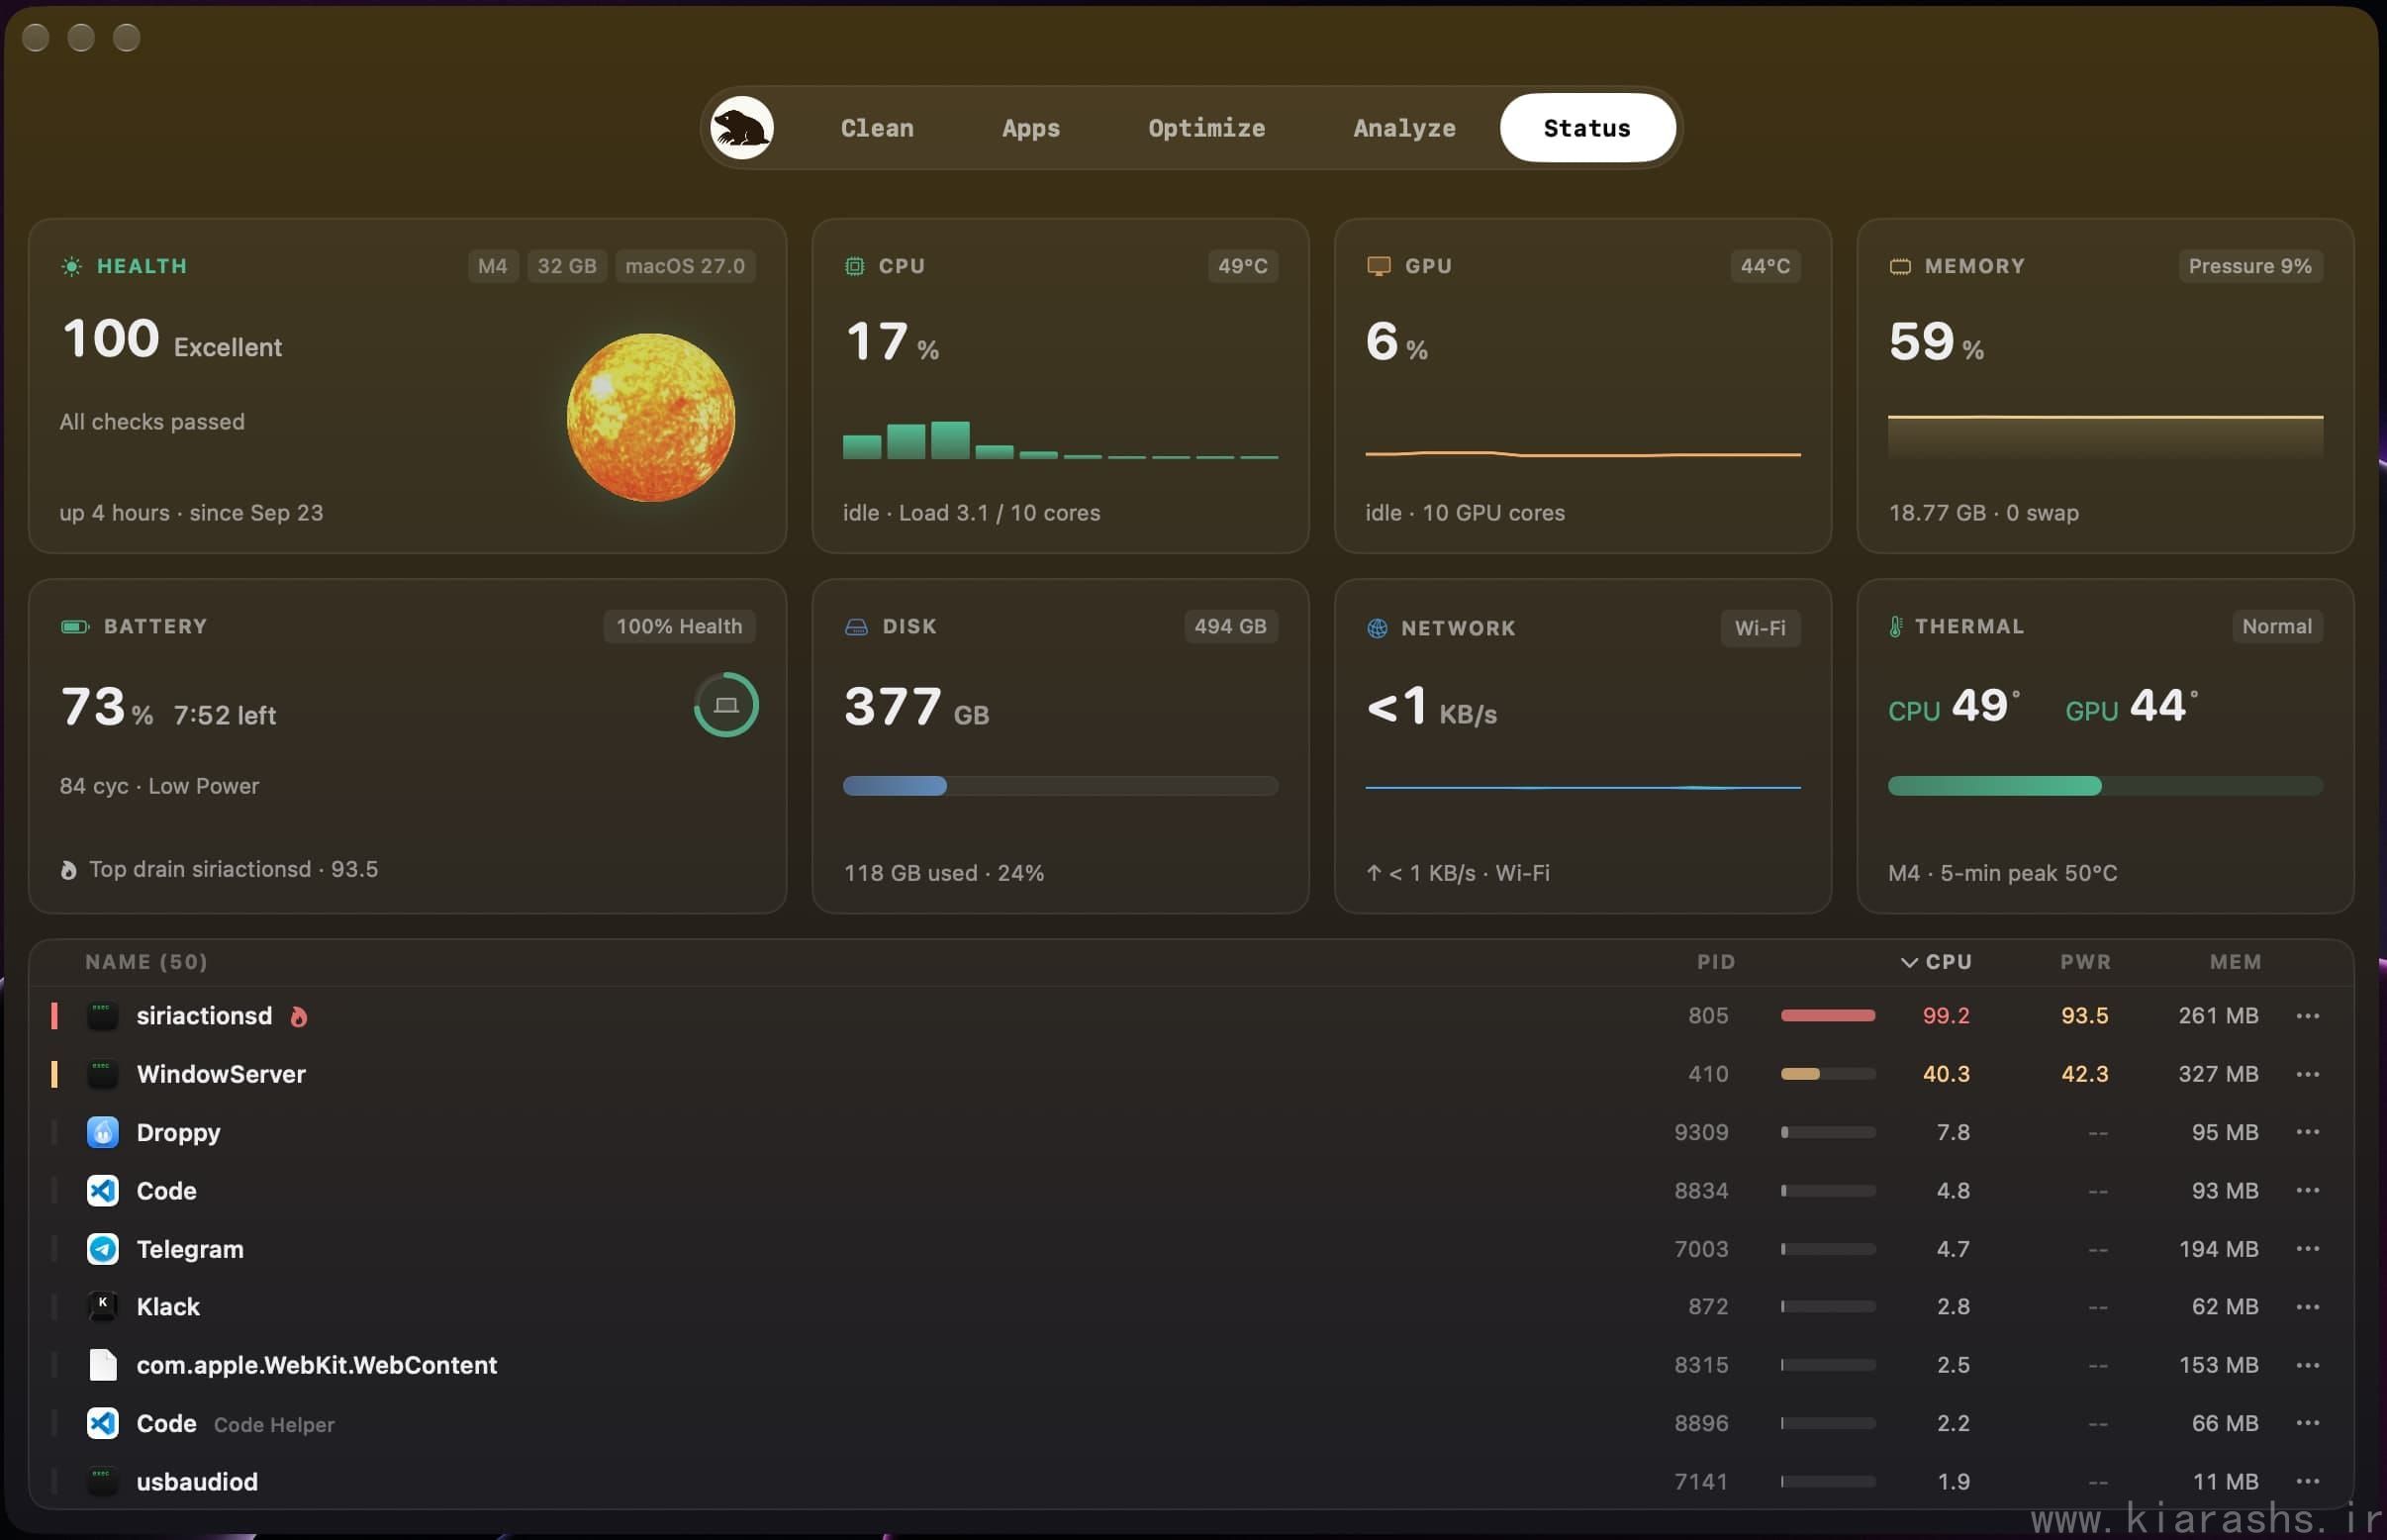Click the CPU chip icon
The image size is (2387, 1540).
point(854,266)
